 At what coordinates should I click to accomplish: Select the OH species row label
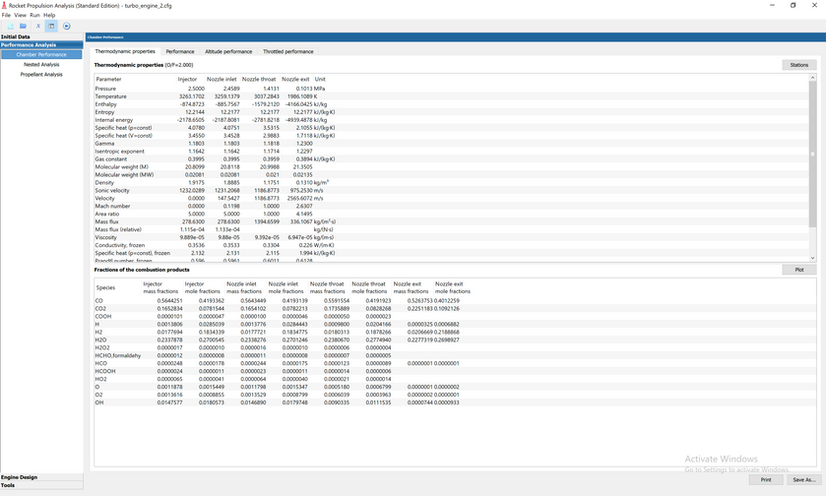pos(99,402)
